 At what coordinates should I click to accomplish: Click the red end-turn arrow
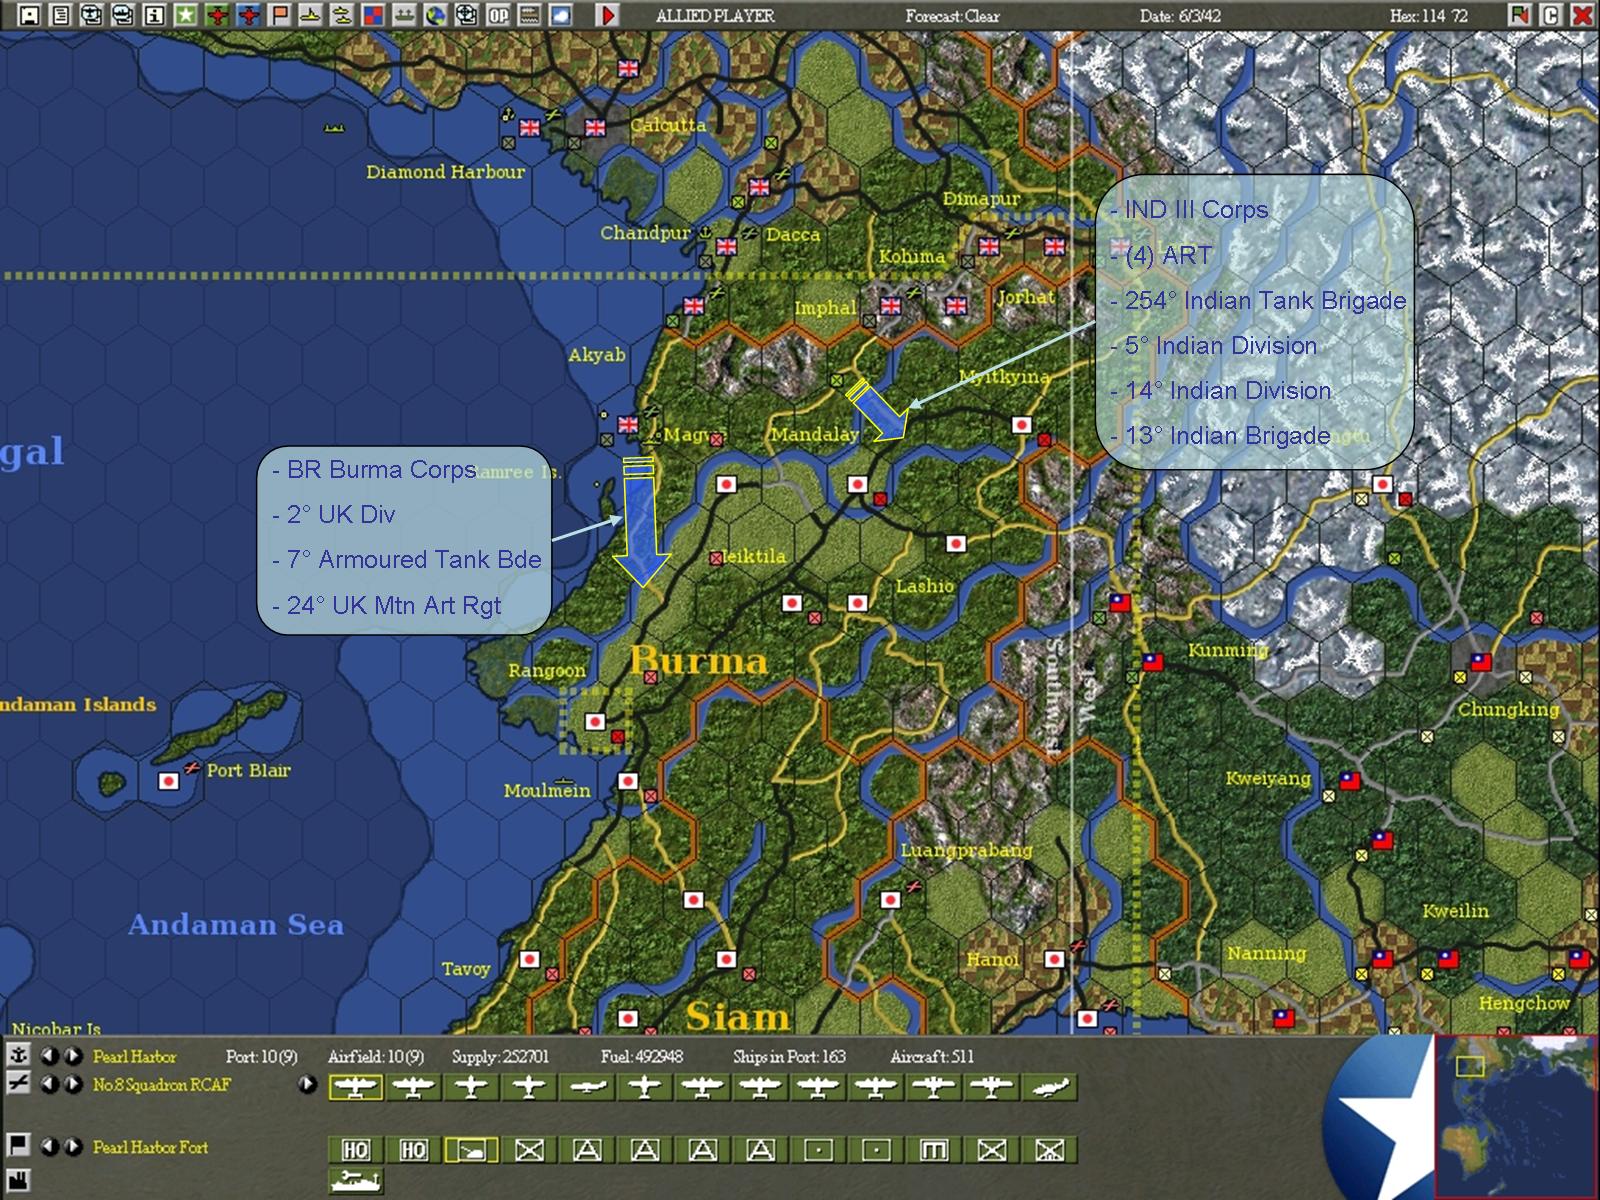[x=606, y=15]
